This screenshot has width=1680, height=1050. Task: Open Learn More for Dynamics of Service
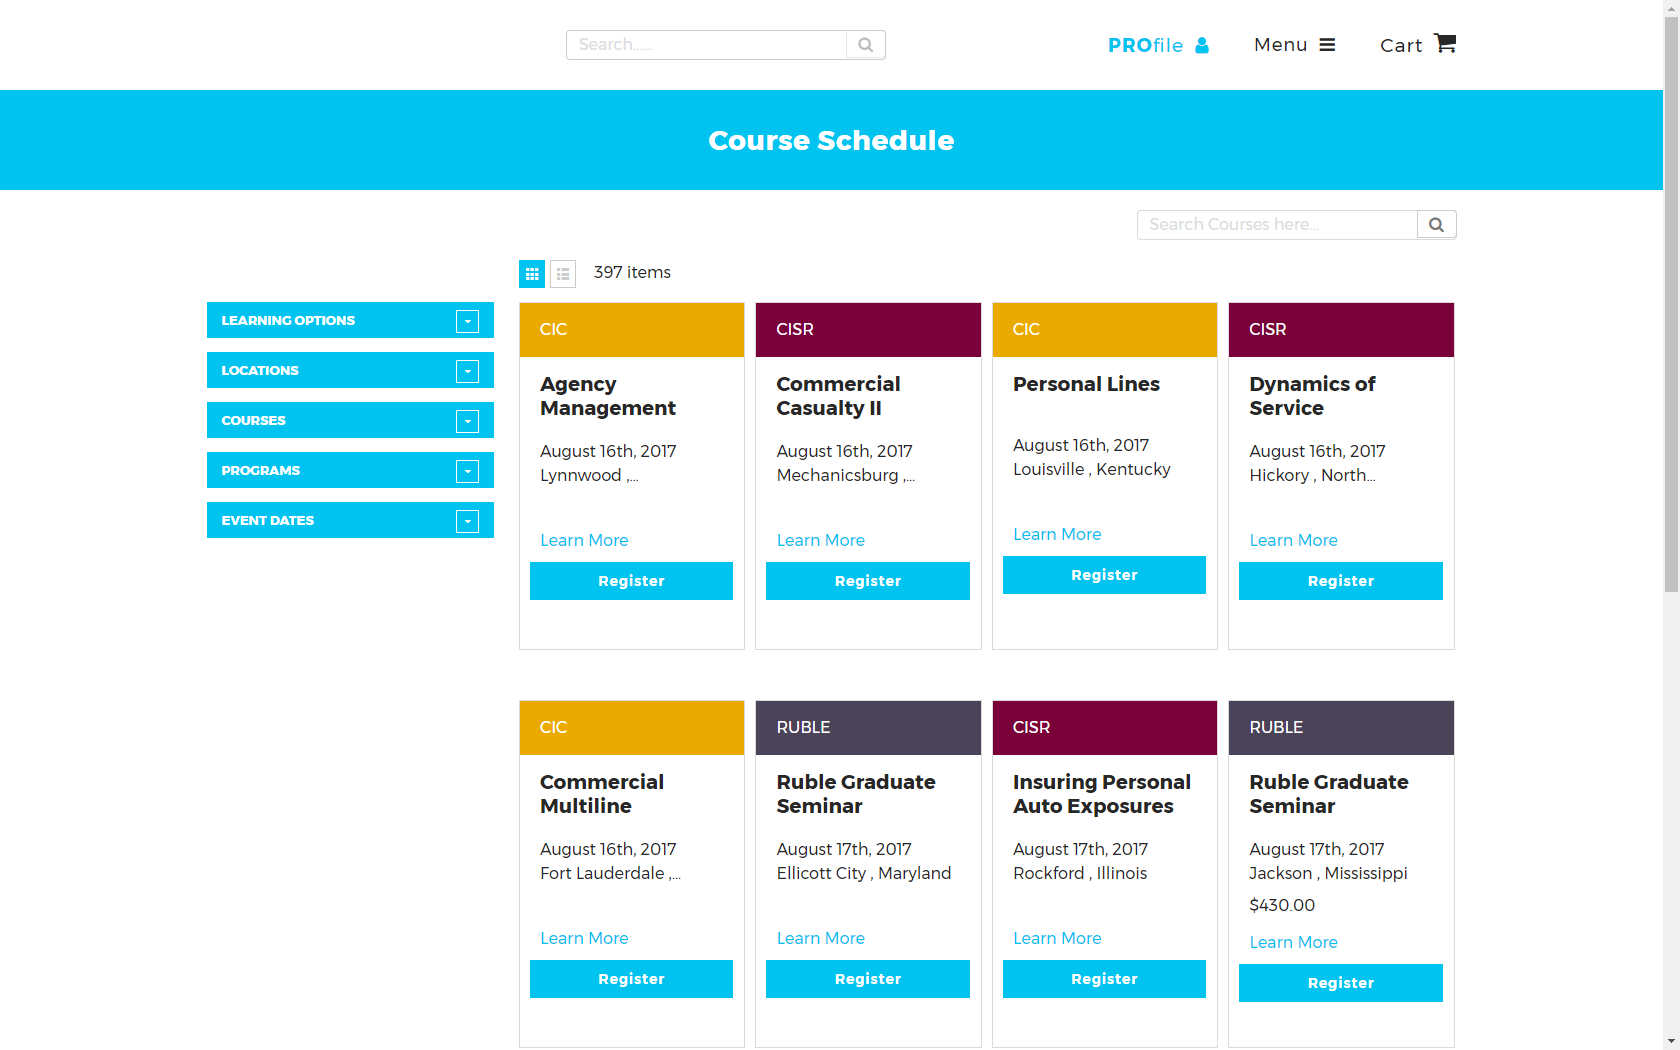pyautogui.click(x=1293, y=540)
